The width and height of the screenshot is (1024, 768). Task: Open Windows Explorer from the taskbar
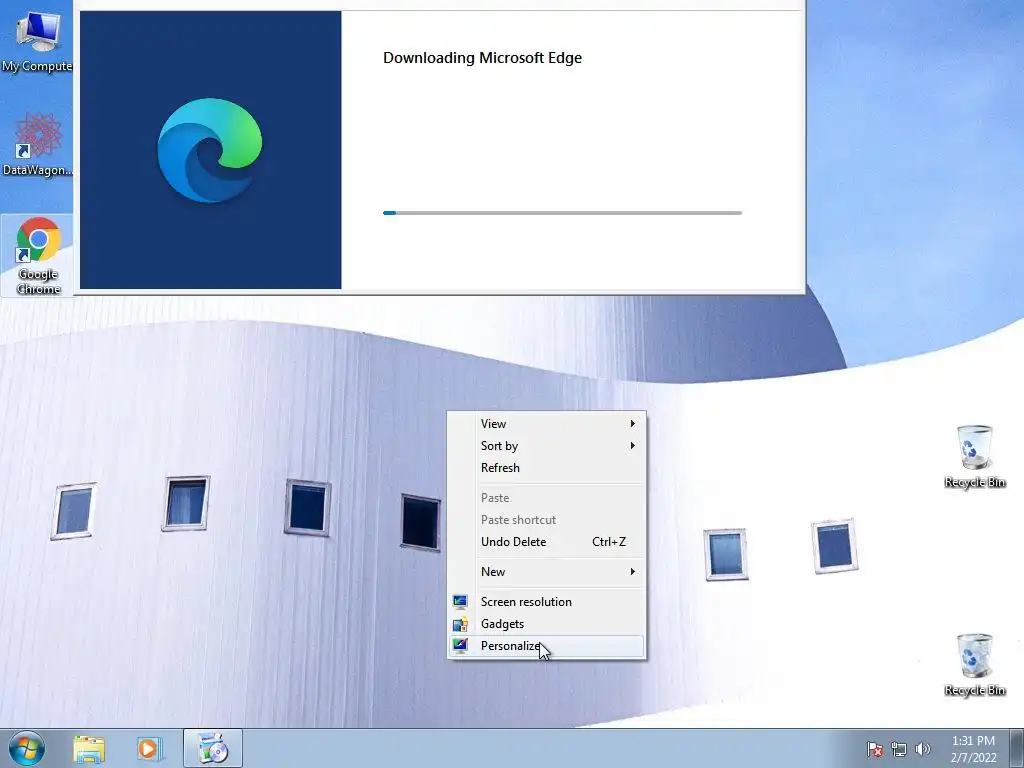tap(89, 749)
